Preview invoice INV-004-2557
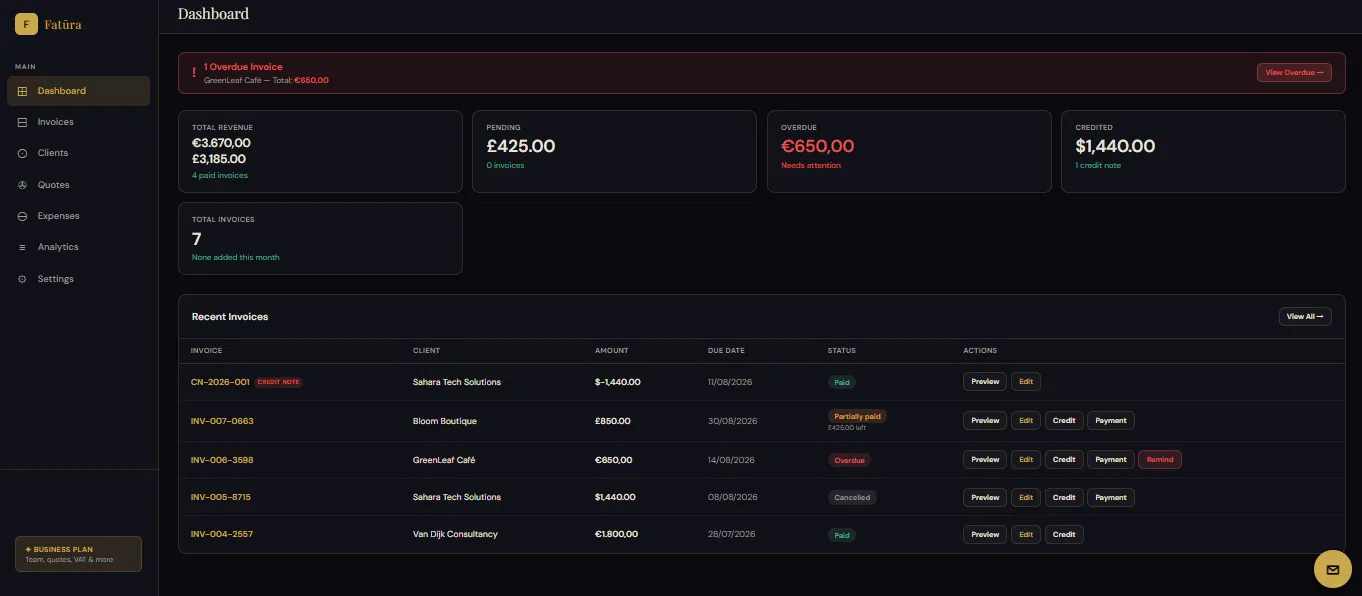 point(985,535)
